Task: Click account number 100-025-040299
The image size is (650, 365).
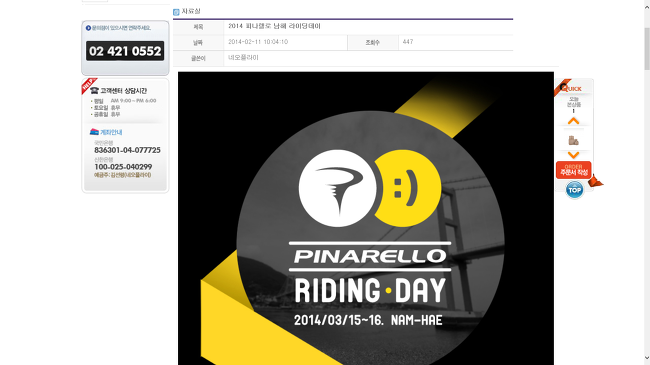Action: (123, 167)
